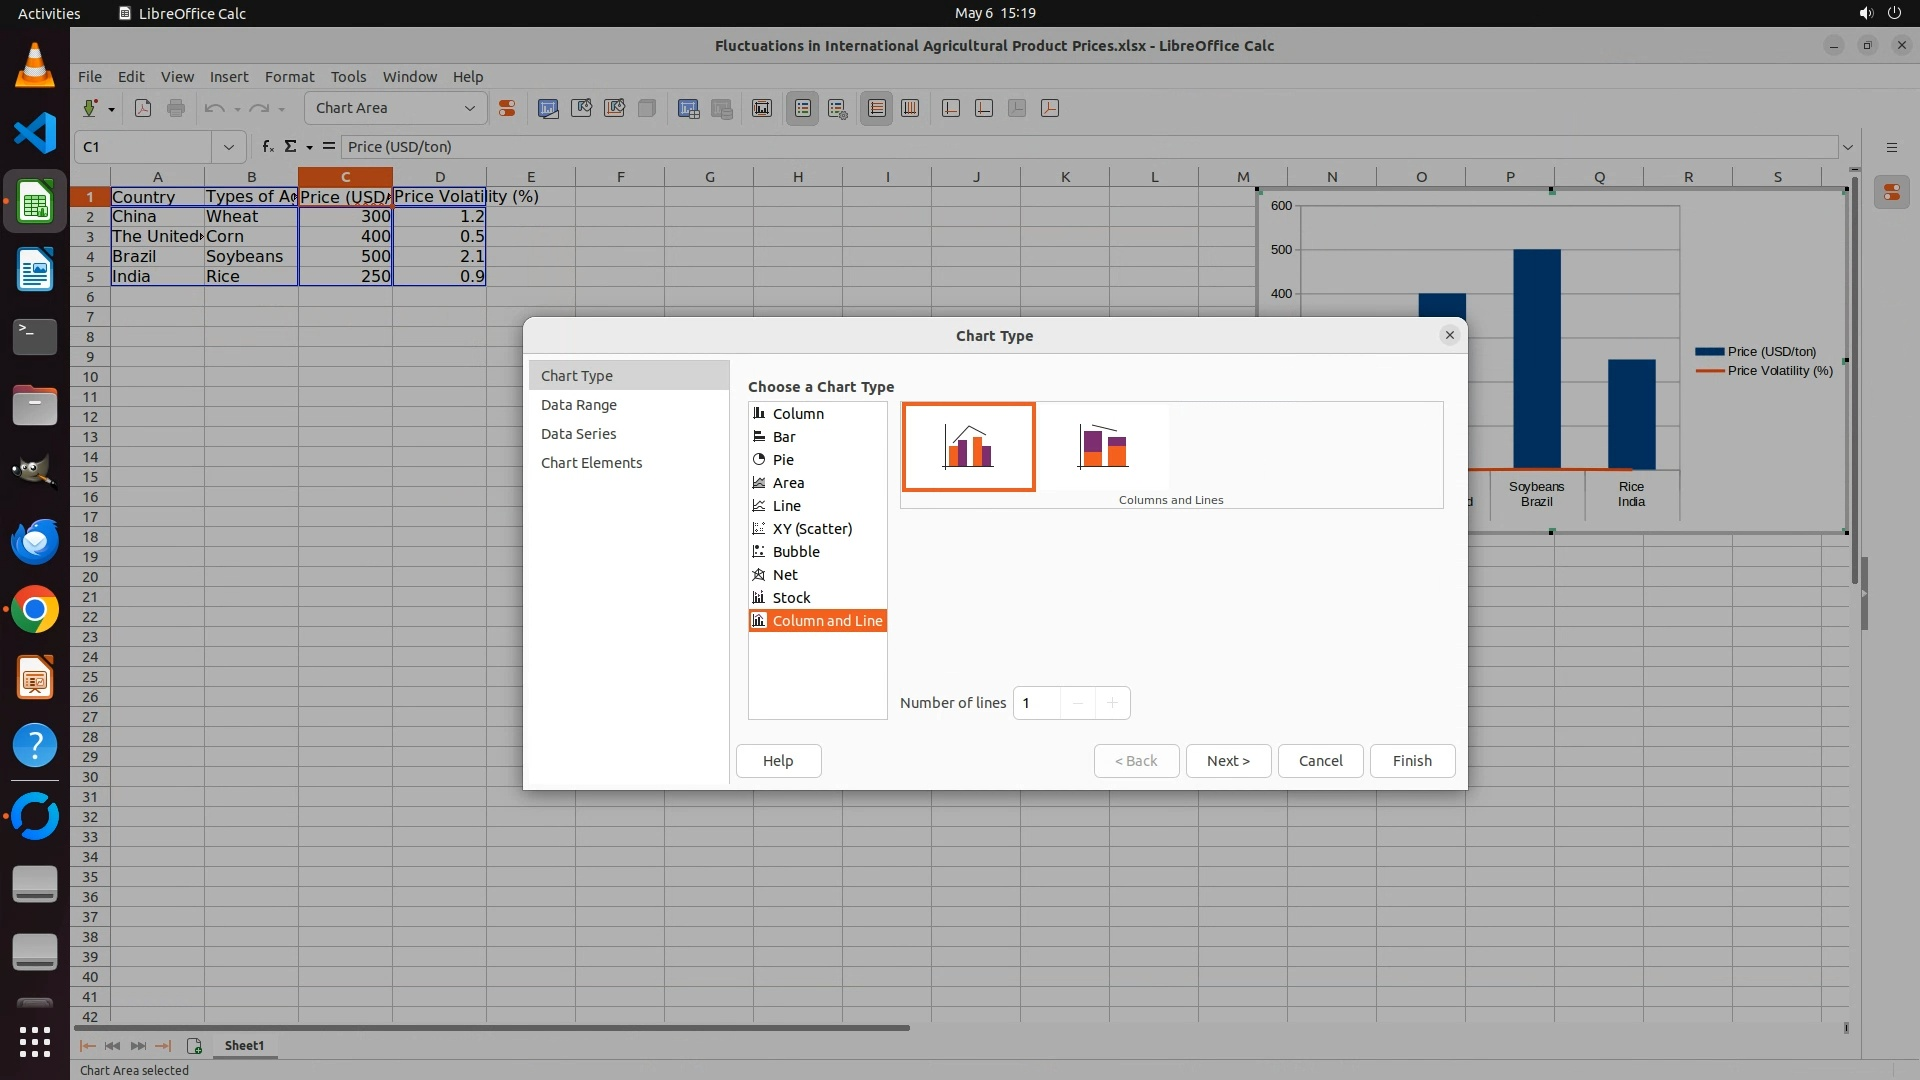Image resolution: width=1920 pixels, height=1080 pixels.
Task: Select the Column chart type
Action: click(x=797, y=414)
